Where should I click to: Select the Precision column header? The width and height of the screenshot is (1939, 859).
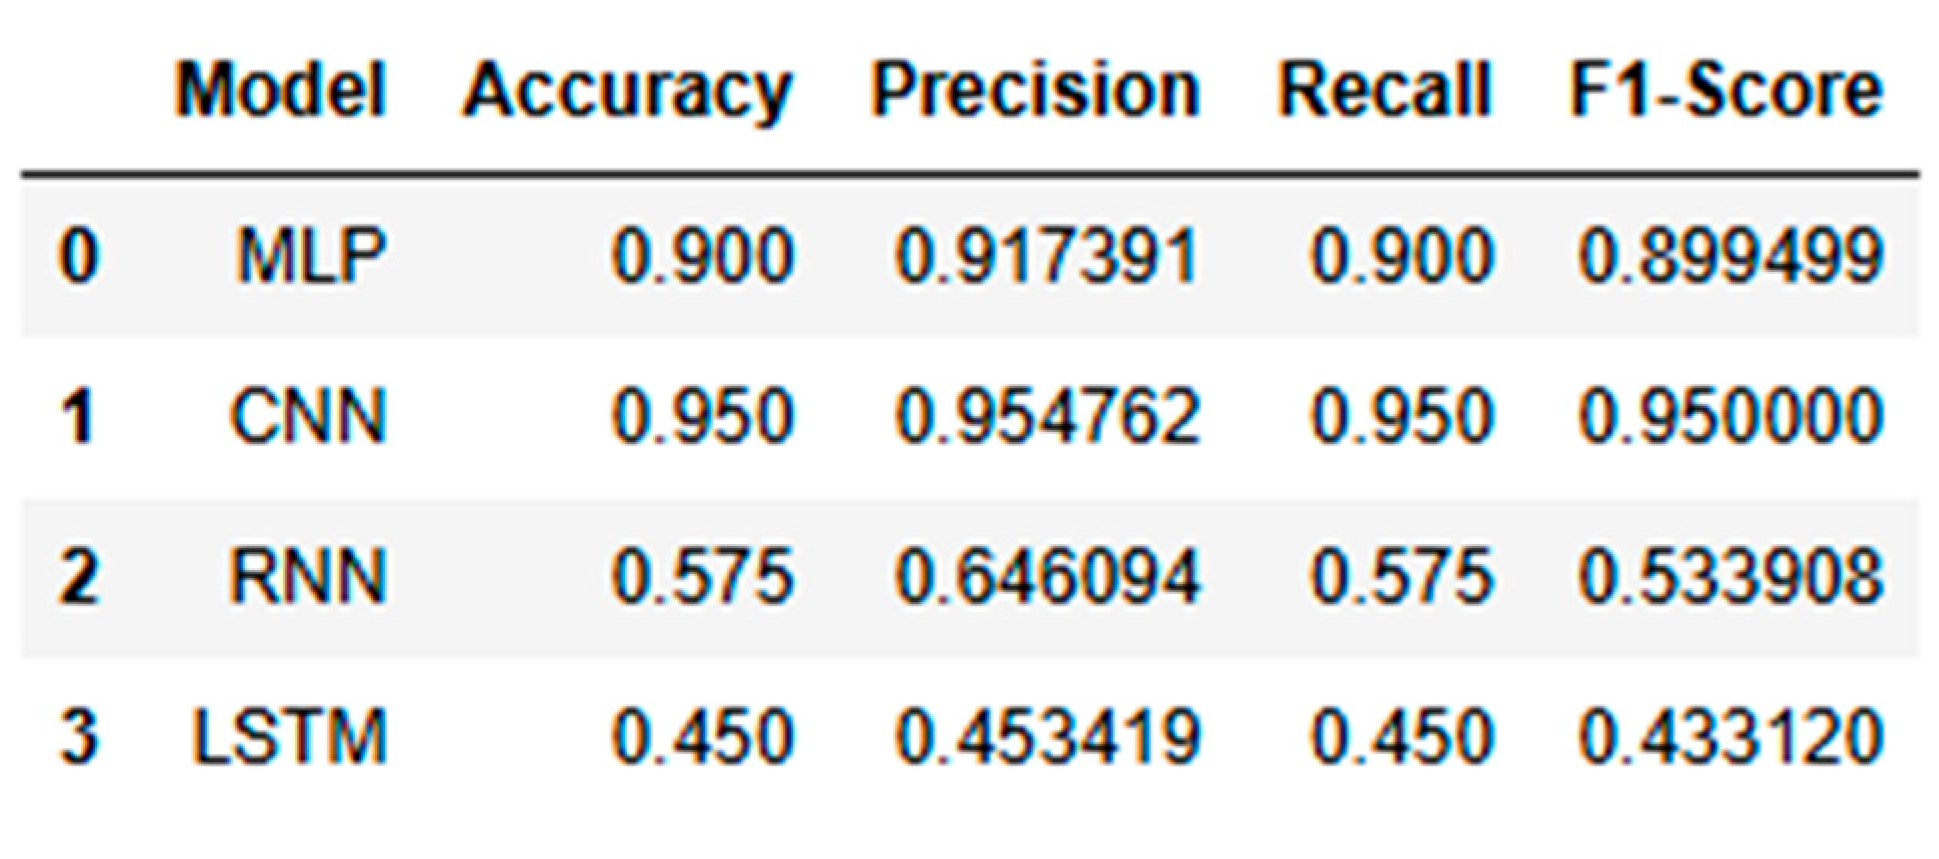point(1035,91)
